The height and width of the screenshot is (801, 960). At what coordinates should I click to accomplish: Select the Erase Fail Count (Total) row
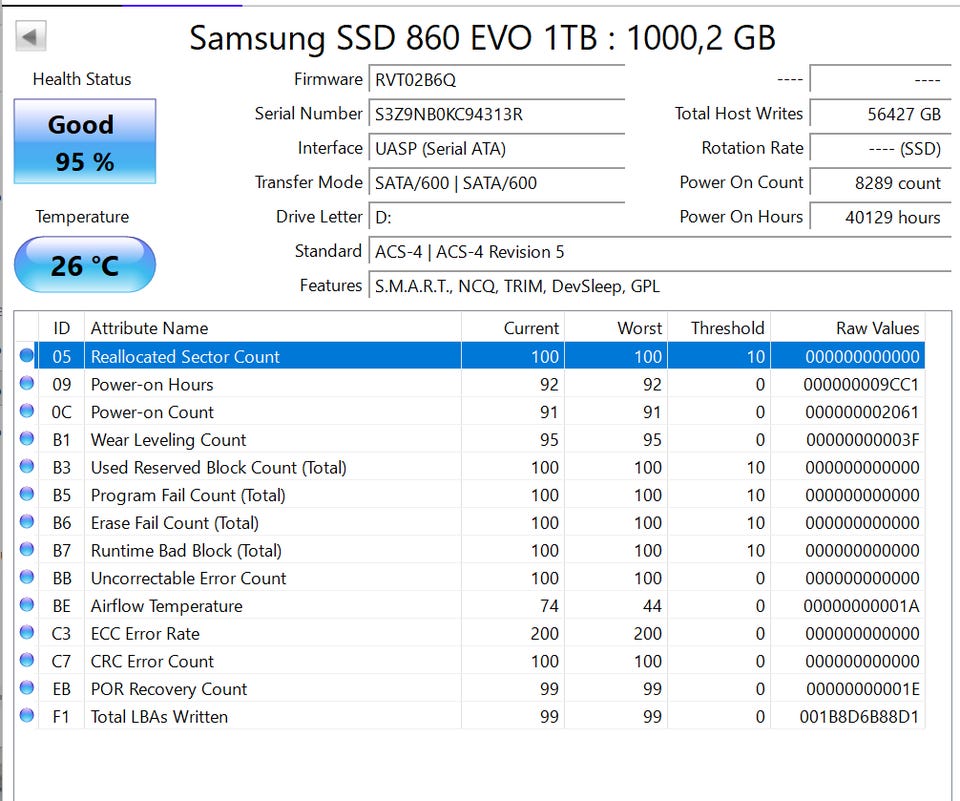point(470,522)
